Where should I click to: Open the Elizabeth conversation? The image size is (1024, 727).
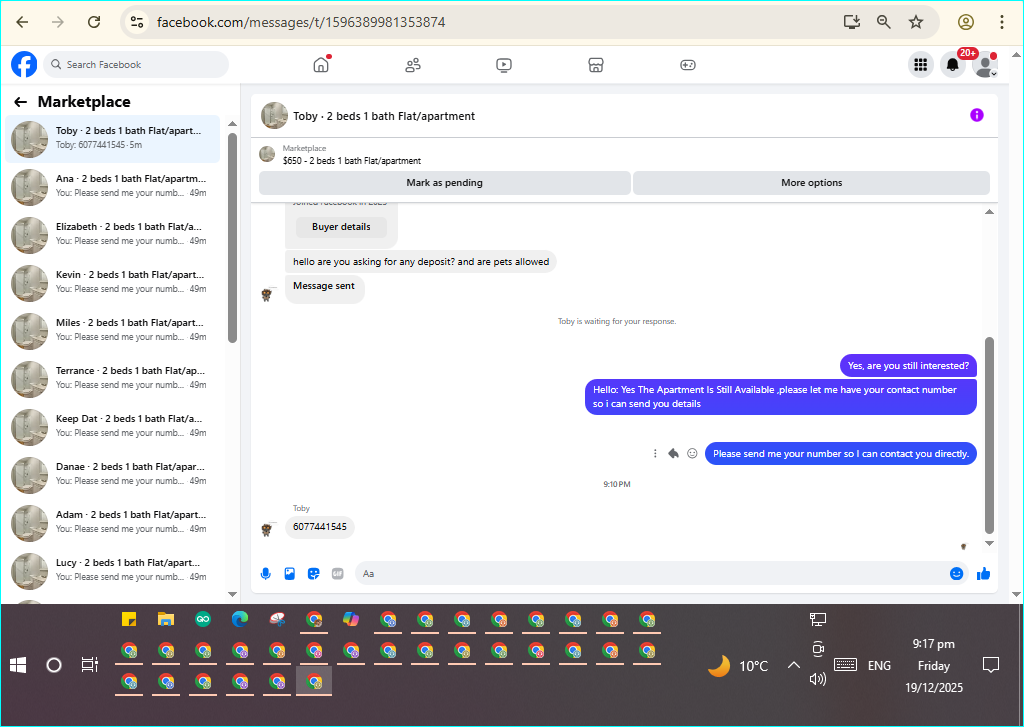coord(112,234)
